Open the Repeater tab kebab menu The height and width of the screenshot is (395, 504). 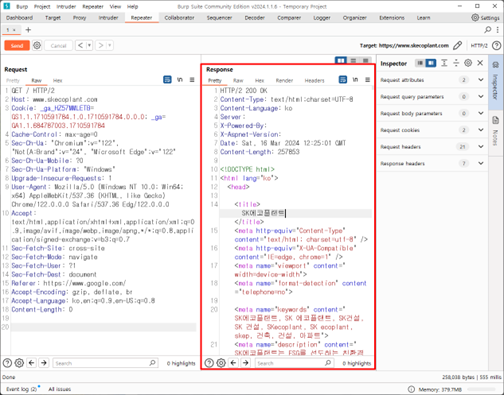click(498, 30)
